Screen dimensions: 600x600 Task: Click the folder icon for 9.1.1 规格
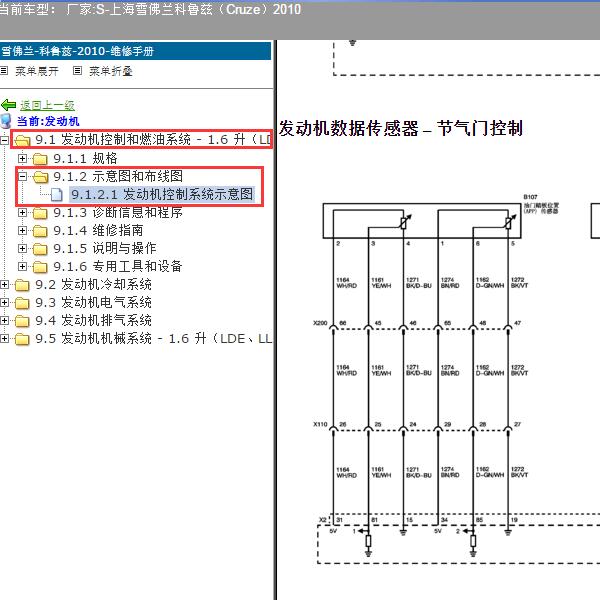point(40,159)
